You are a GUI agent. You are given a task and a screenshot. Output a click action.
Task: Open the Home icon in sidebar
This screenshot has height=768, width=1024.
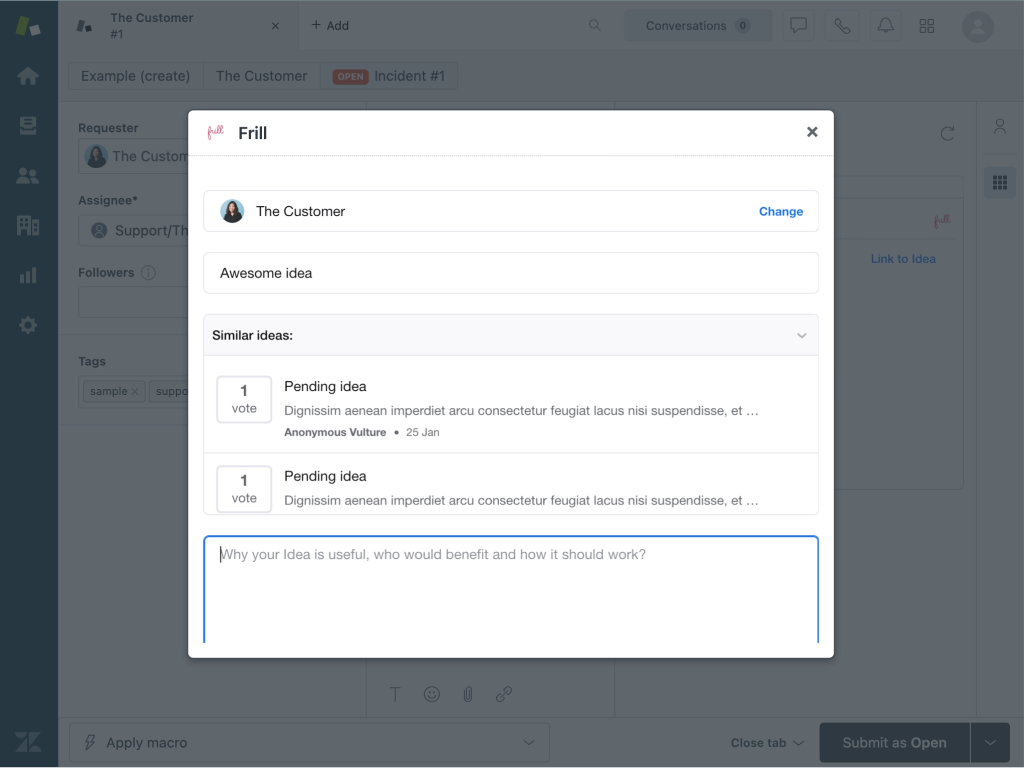click(28, 76)
